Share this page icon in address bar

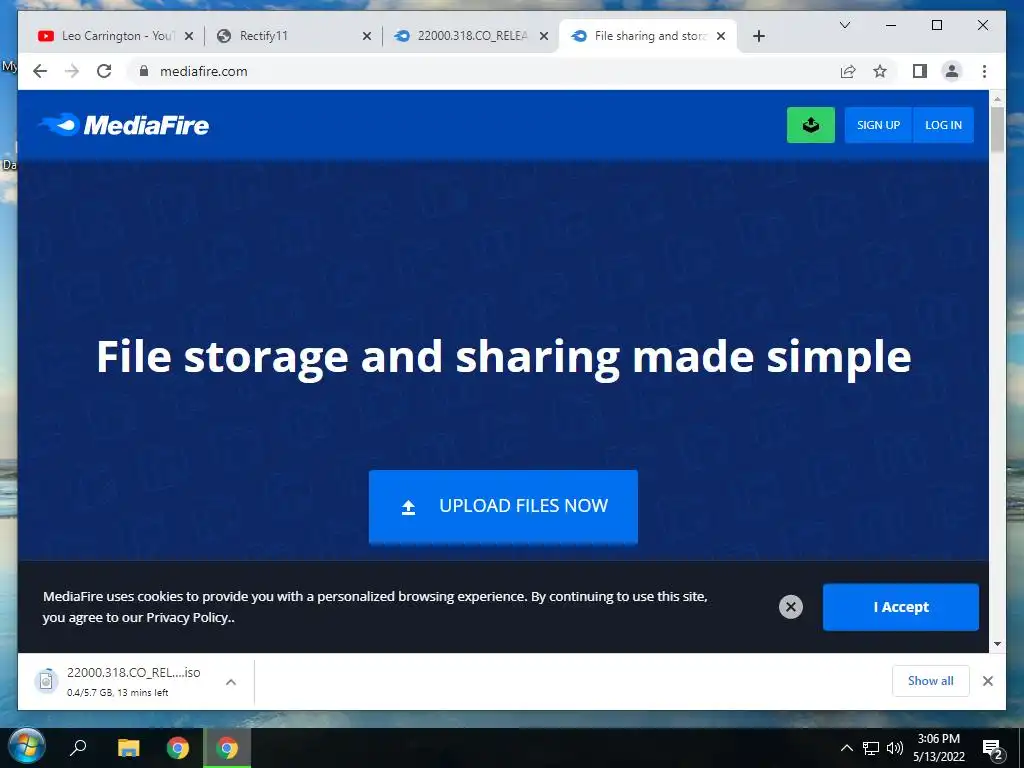848,71
